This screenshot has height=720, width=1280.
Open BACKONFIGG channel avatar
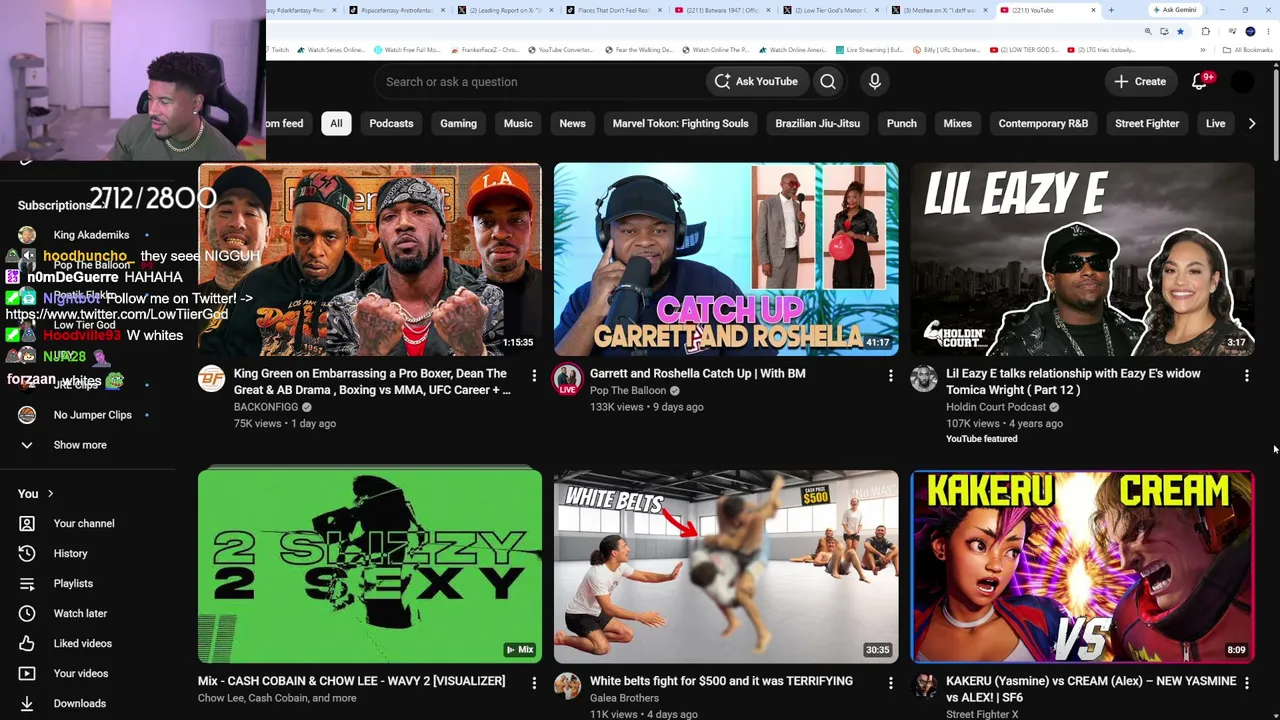(x=211, y=379)
